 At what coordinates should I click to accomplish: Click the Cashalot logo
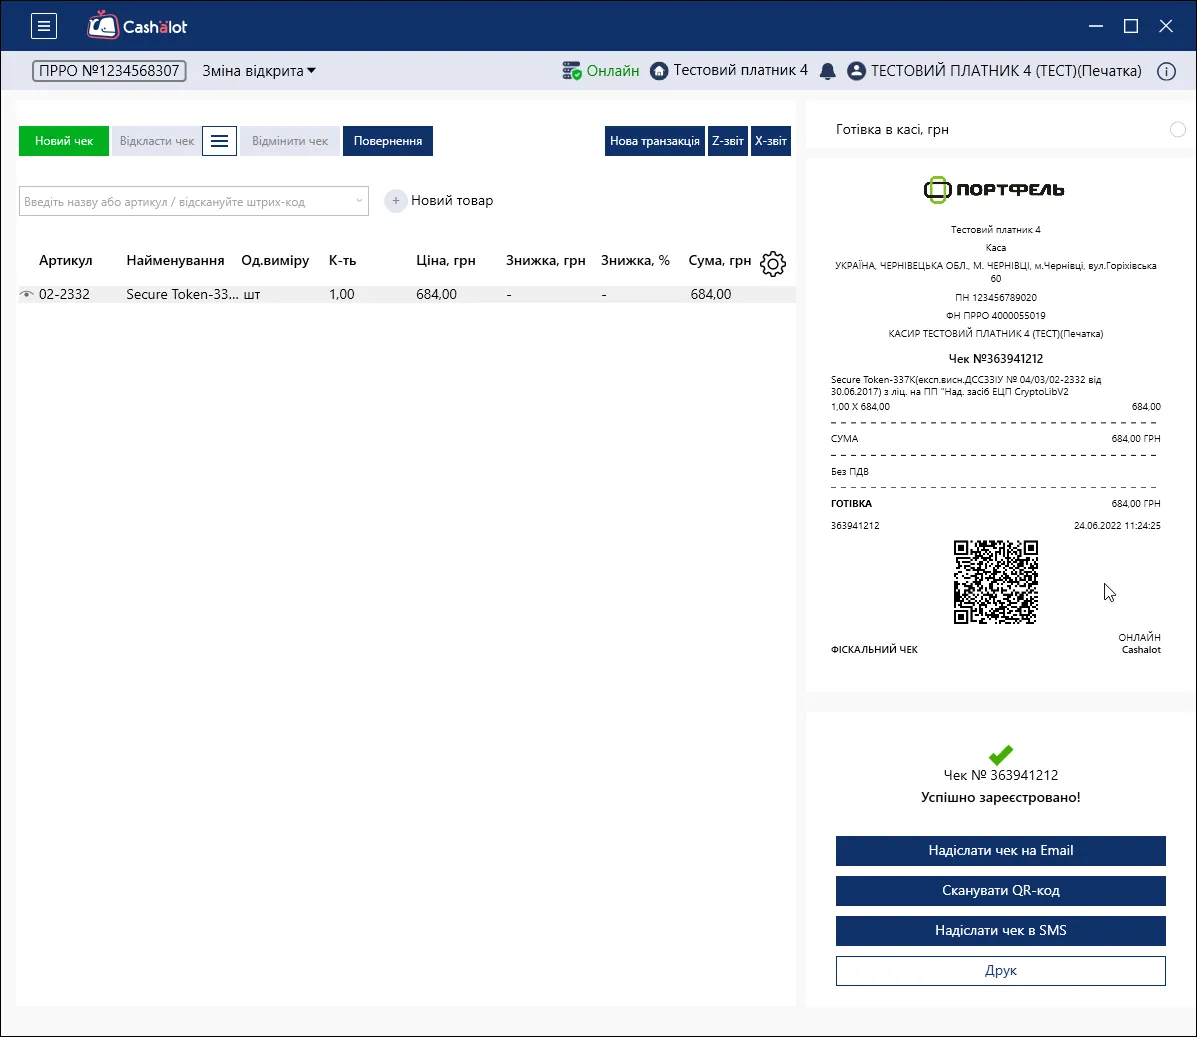pos(137,26)
